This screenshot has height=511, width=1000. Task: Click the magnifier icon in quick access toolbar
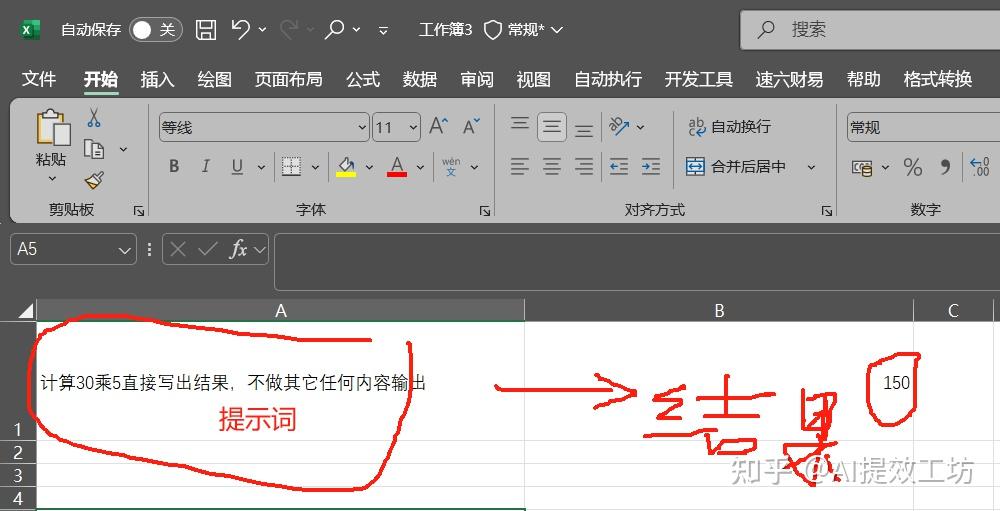point(335,29)
